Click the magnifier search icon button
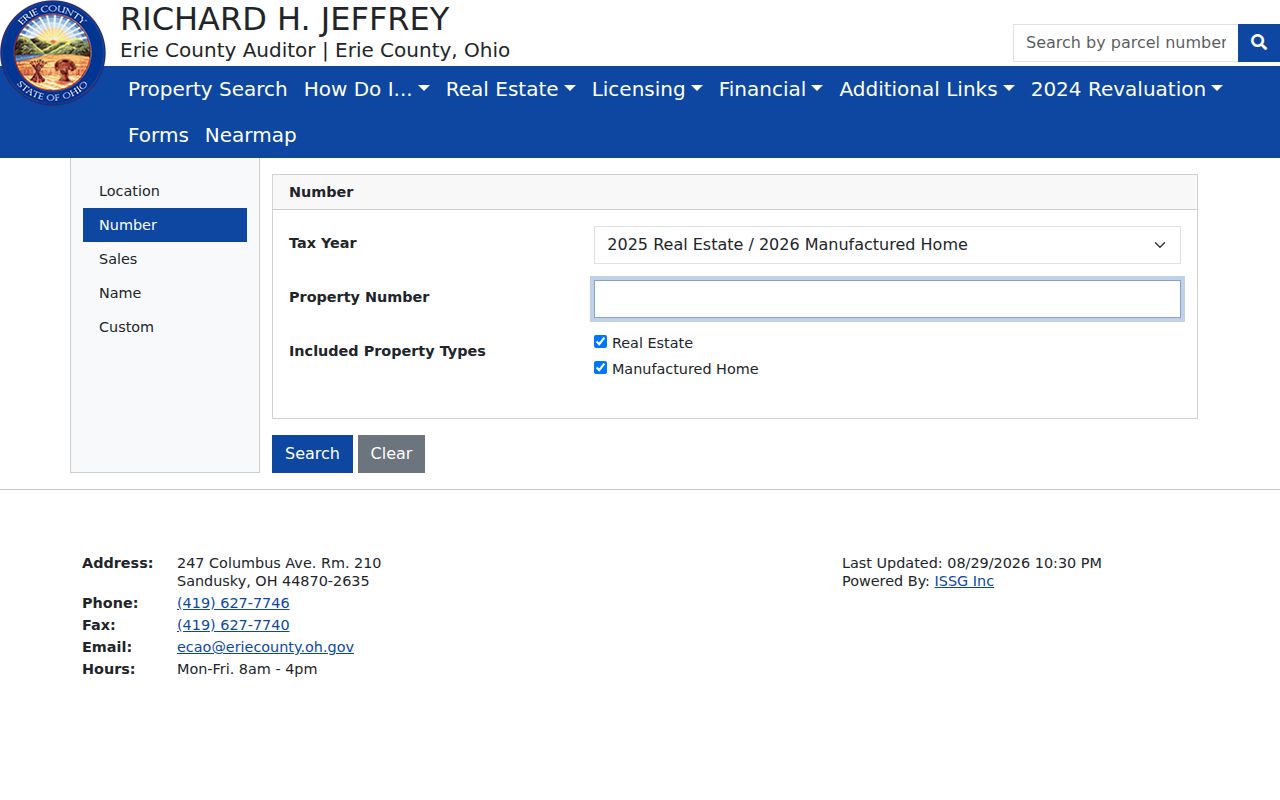The image size is (1280, 800). [1259, 43]
